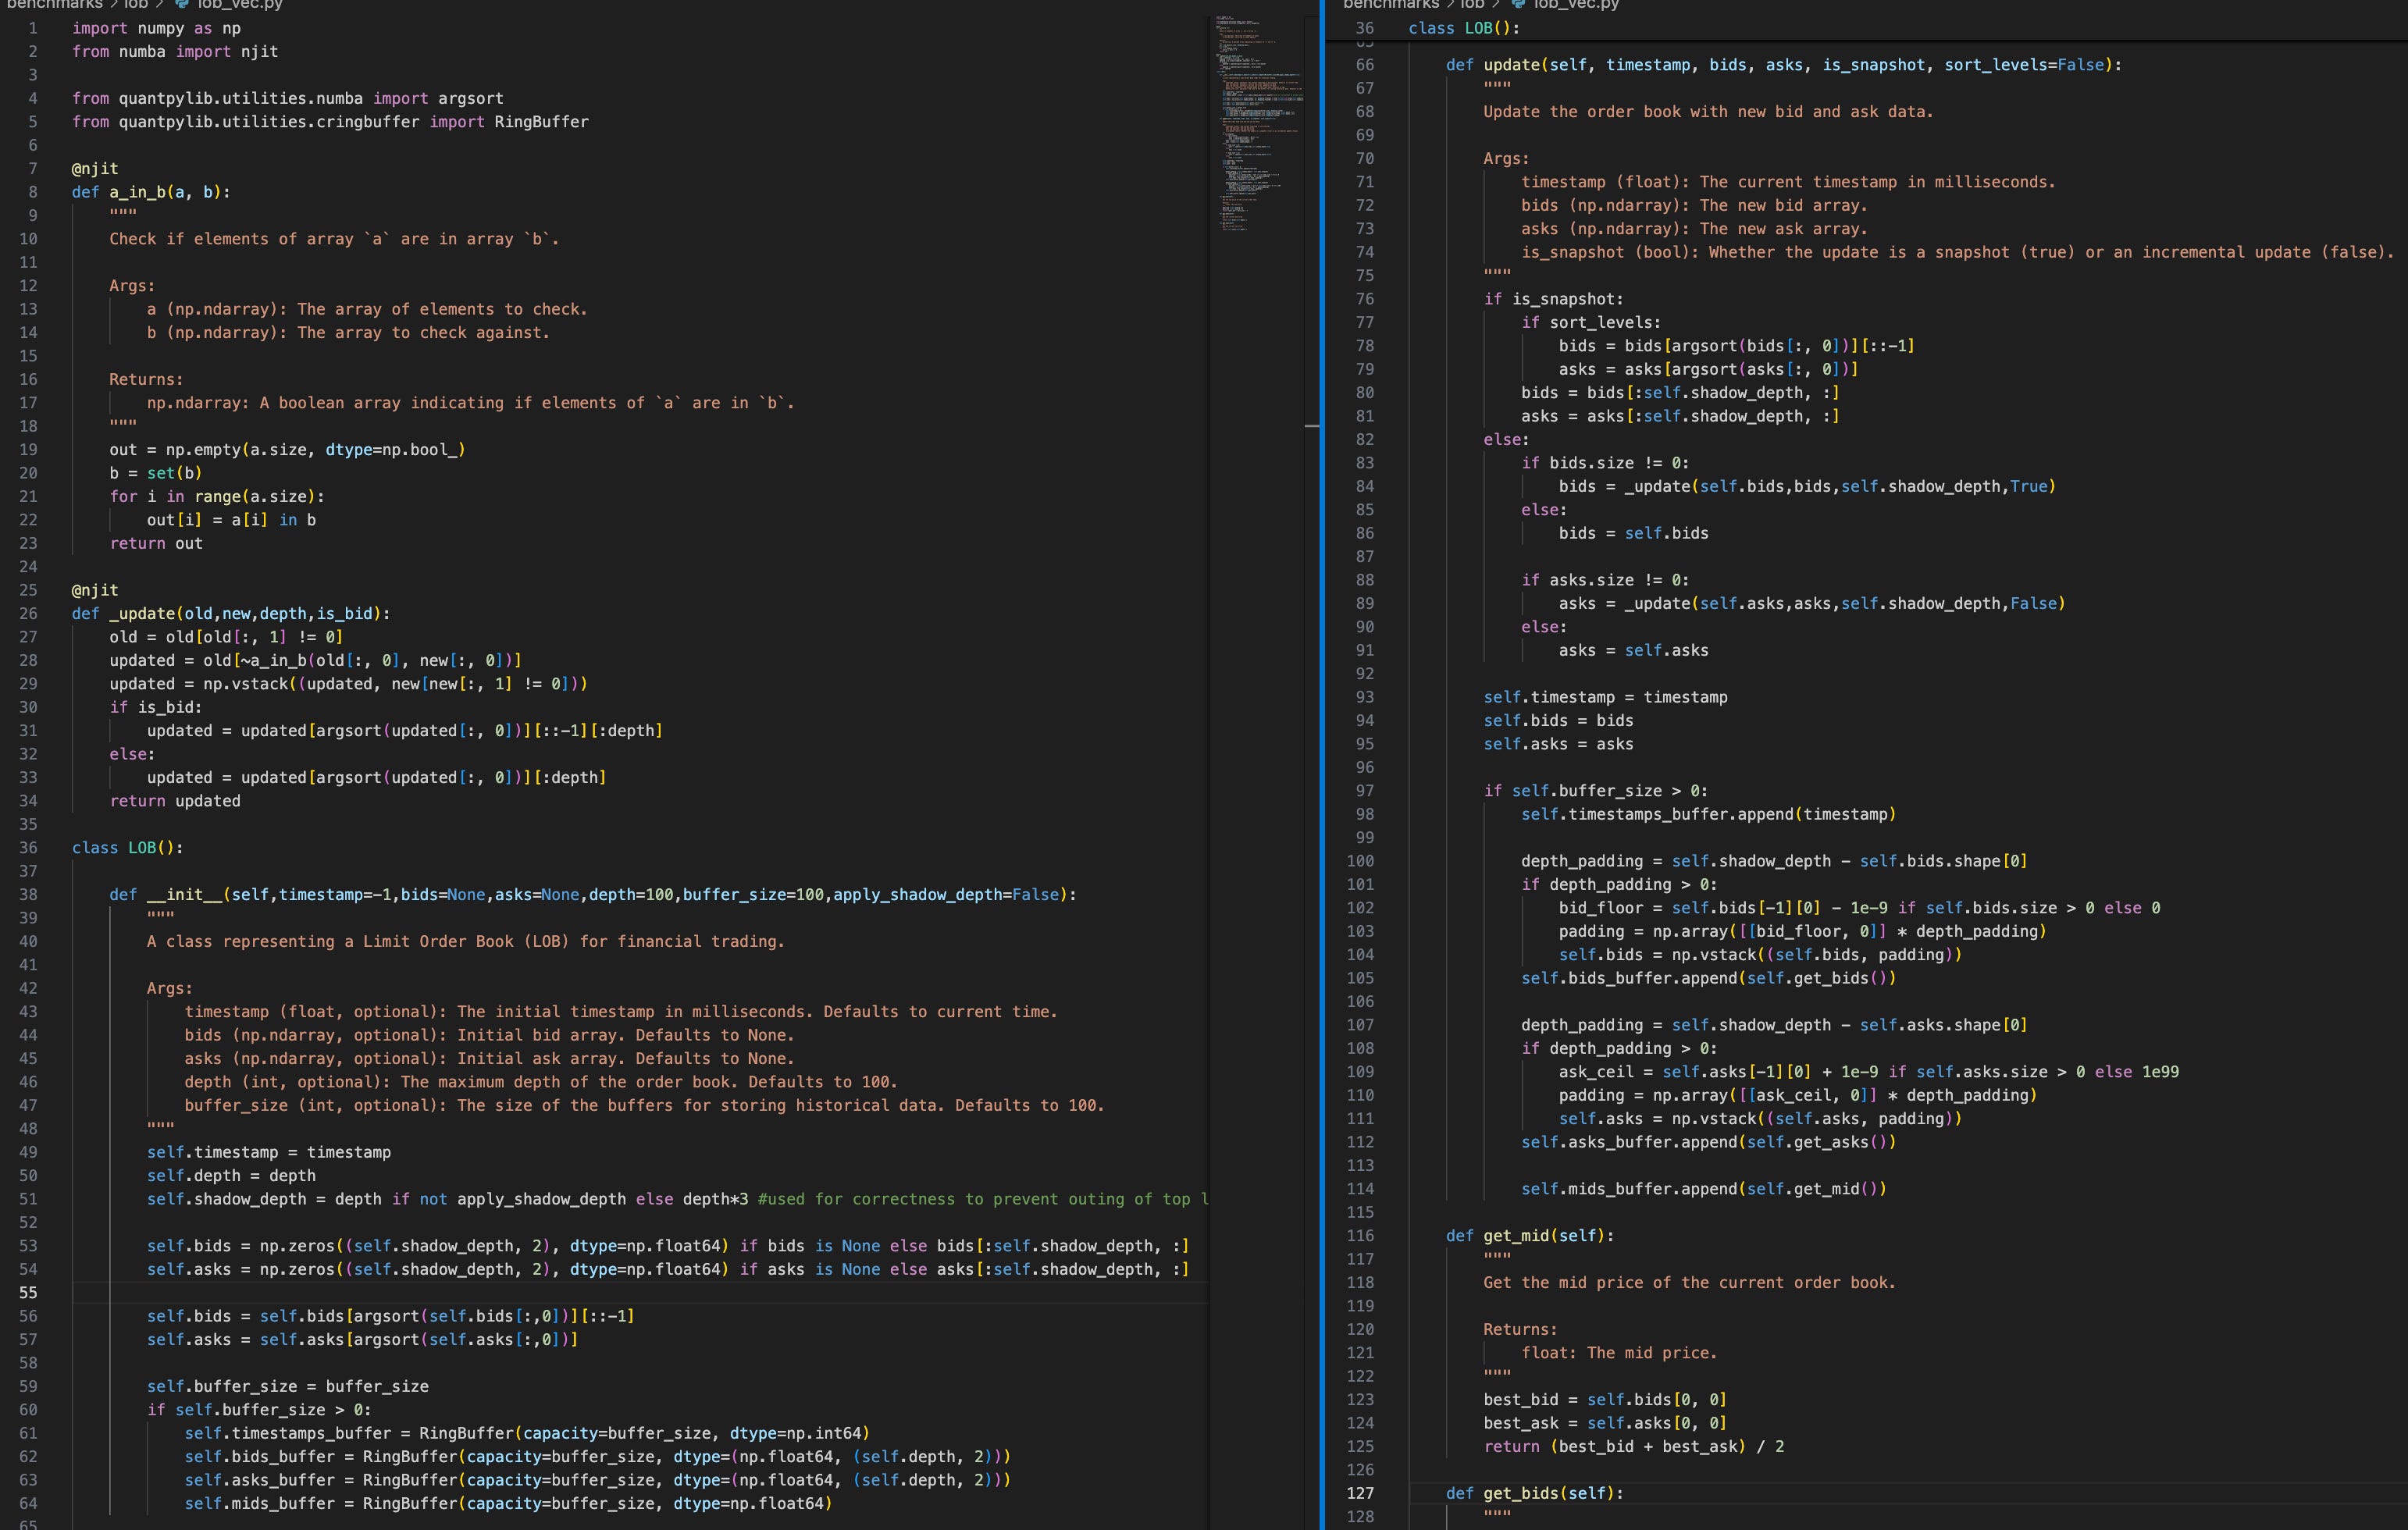Click 'if is_snapshot:' on line 76
2408x1530 pixels.
tap(1553, 299)
